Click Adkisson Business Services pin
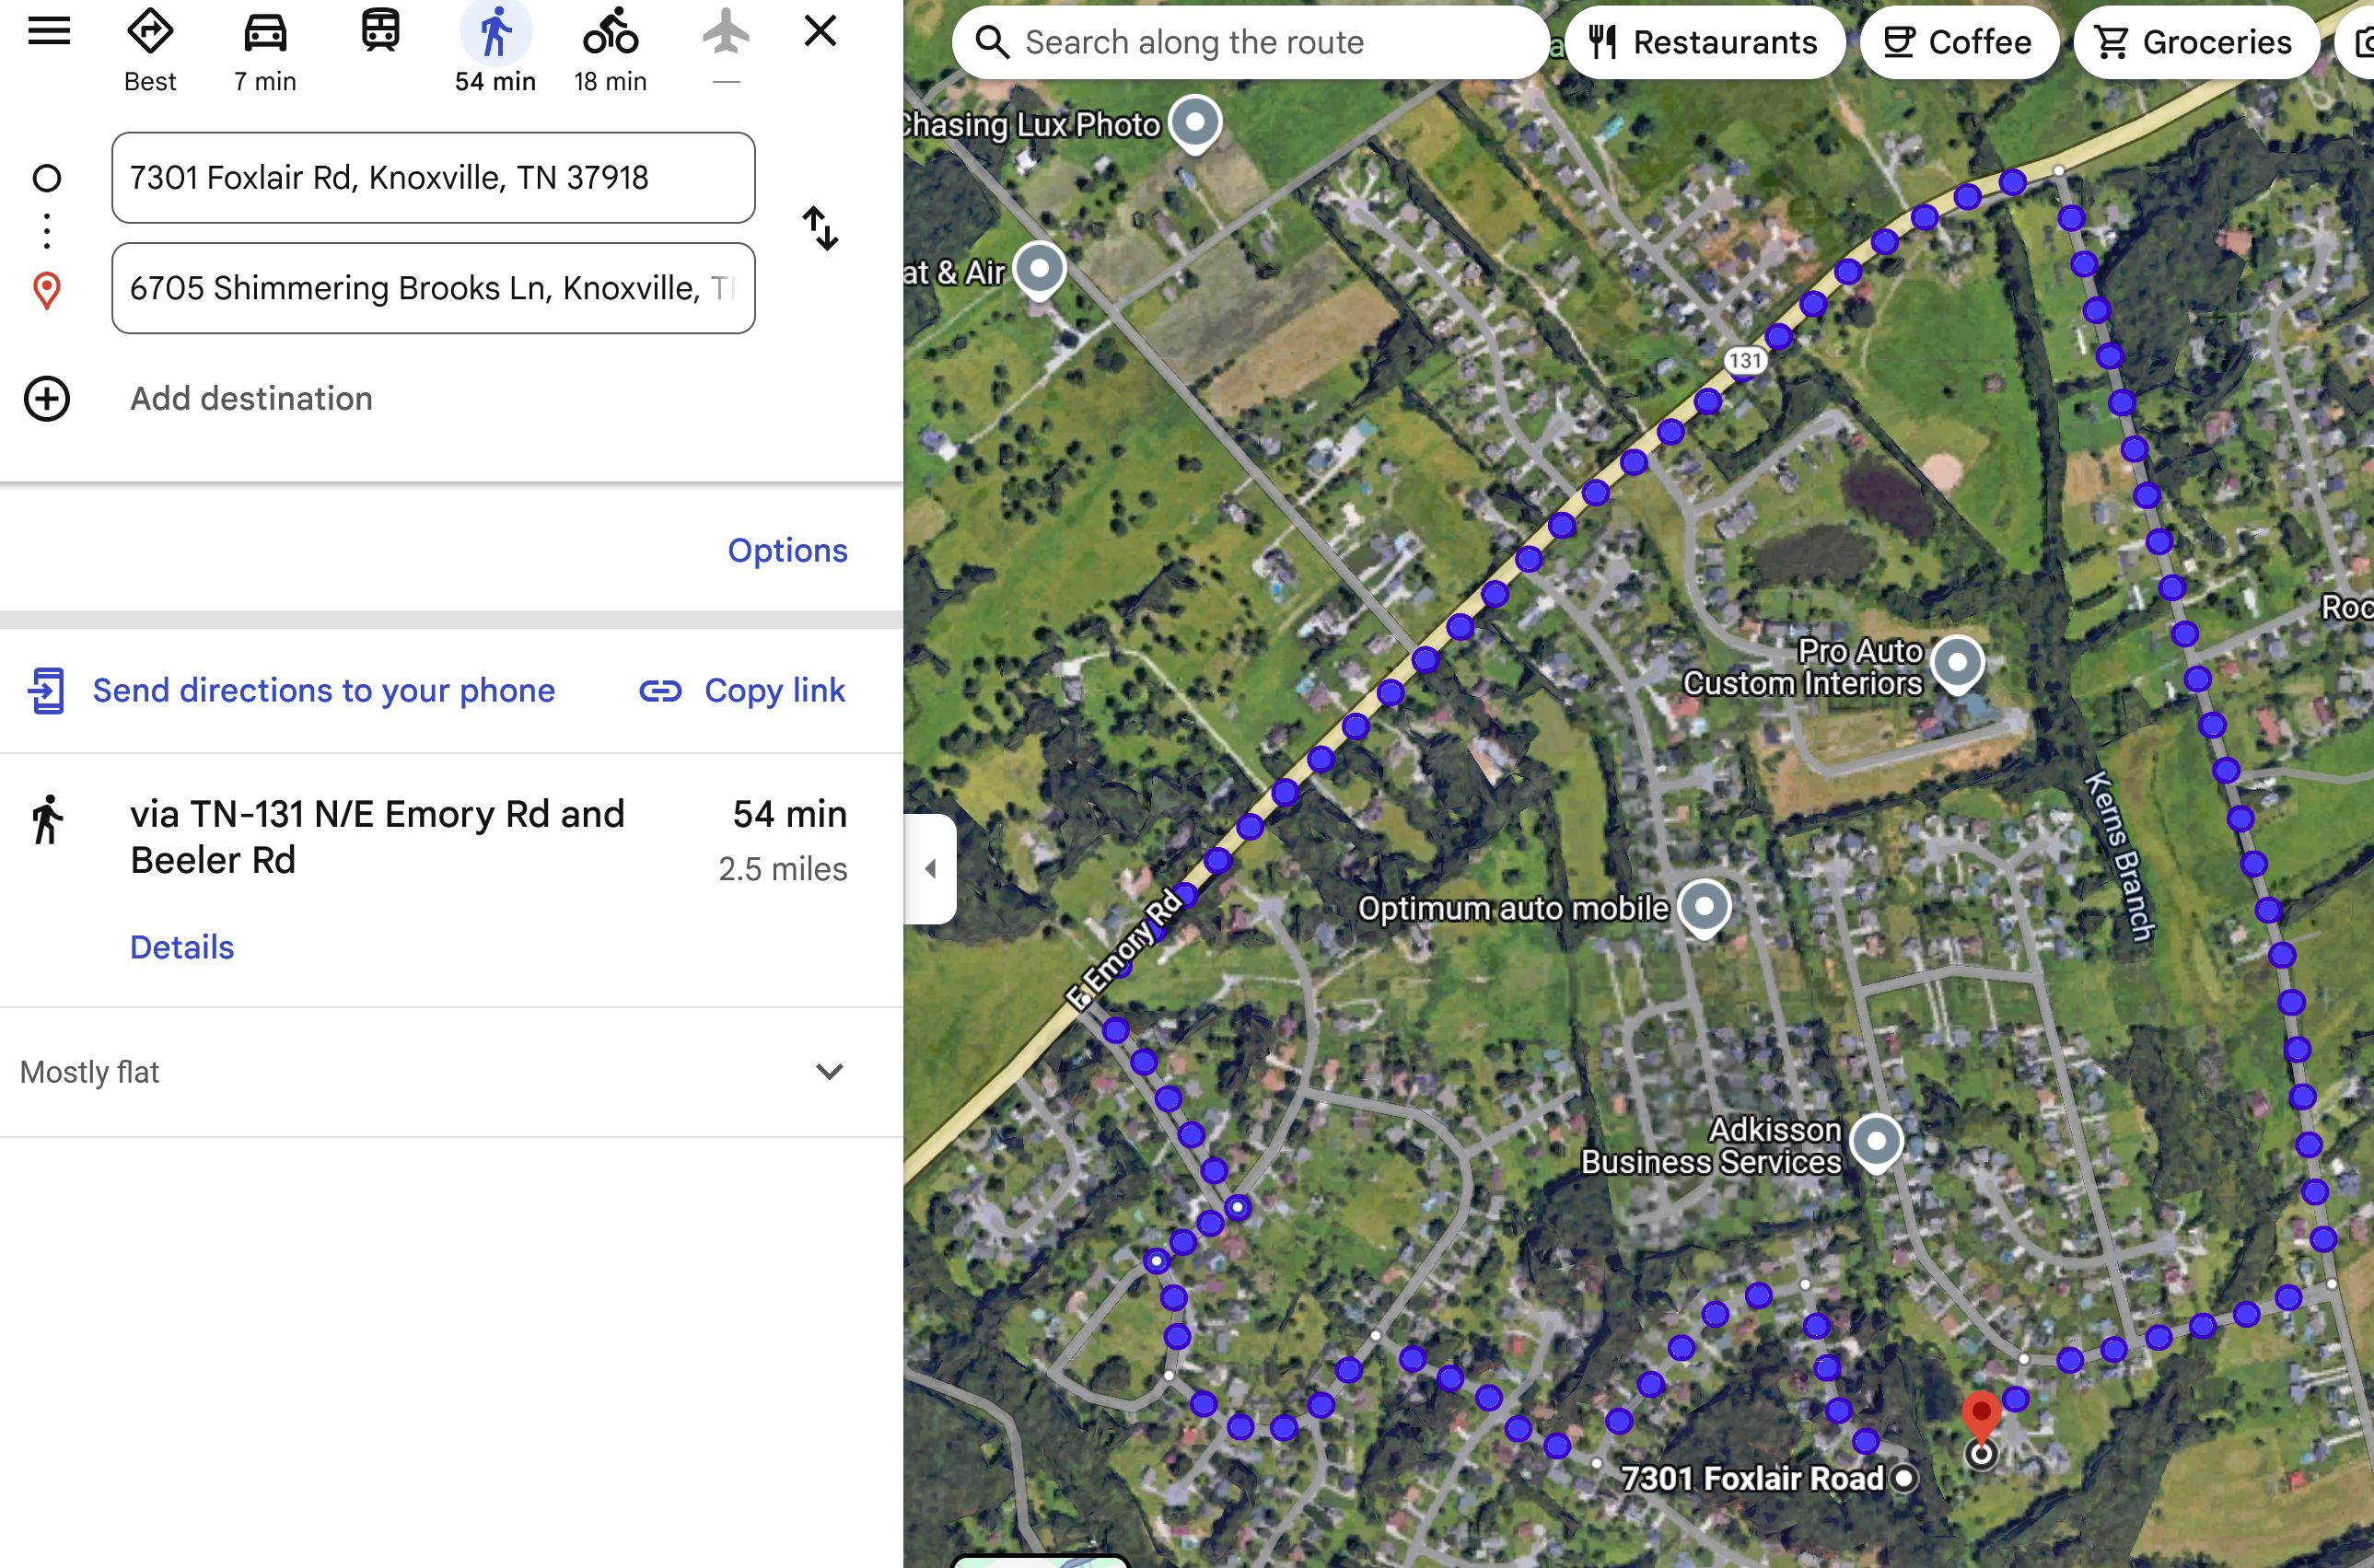The height and width of the screenshot is (1568, 2374). pos(1876,1142)
